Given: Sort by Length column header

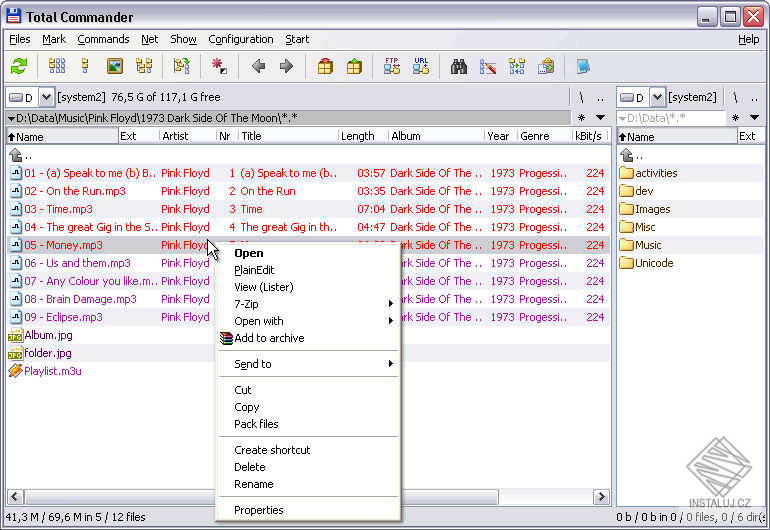Looking at the screenshot, I should [363, 136].
